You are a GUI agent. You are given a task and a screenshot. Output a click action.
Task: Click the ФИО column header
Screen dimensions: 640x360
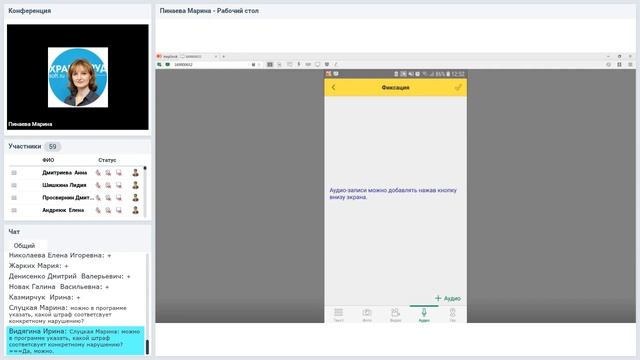click(x=48, y=160)
